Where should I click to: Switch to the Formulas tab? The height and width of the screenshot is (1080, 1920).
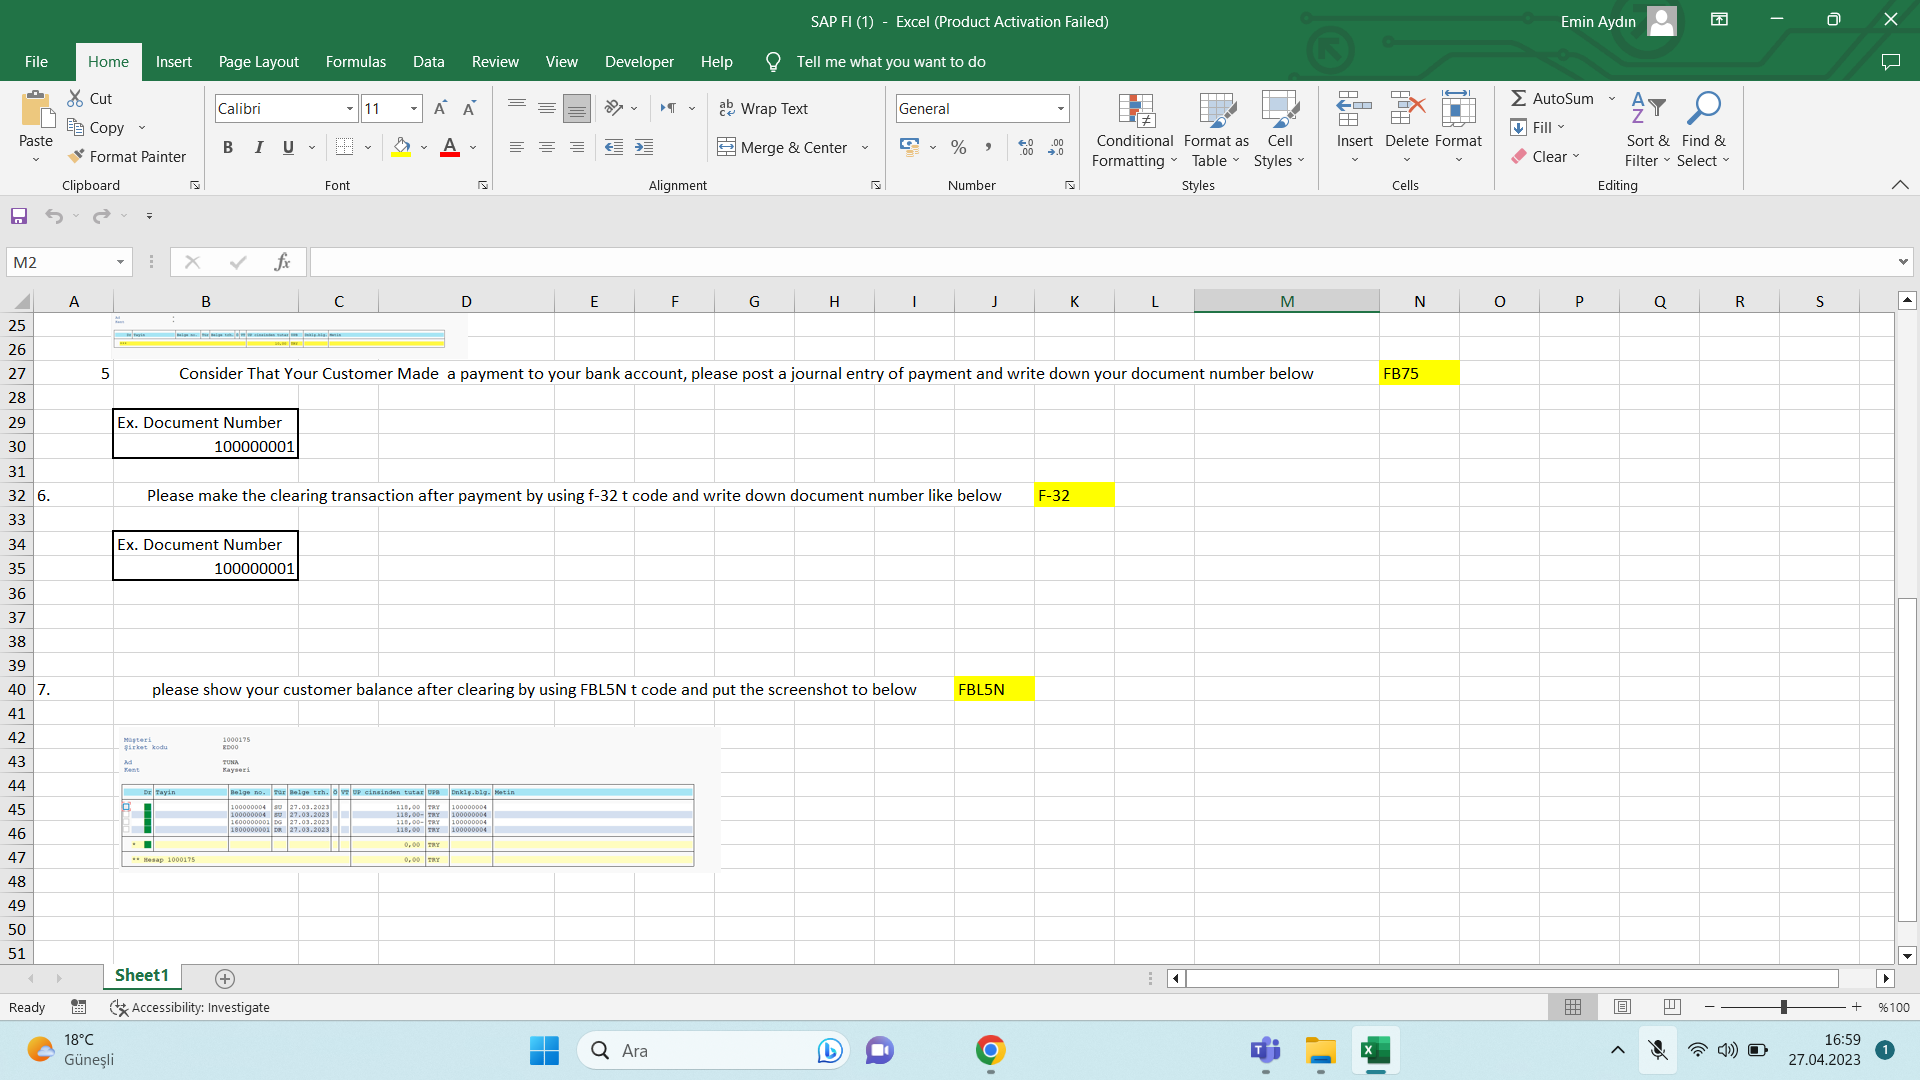click(x=355, y=62)
